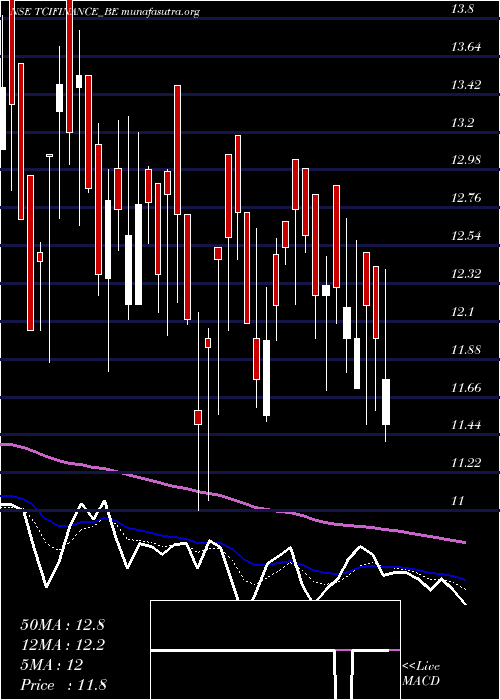Click the NSE TCIFINANCE_BE munafasutra.org title text
500x700 pixels.
point(104,12)
